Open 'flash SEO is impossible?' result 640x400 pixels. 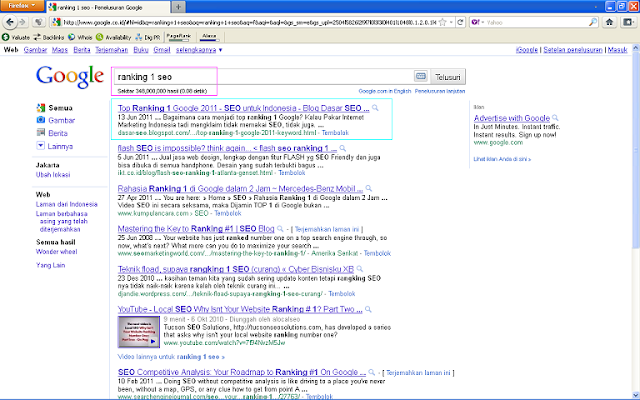pos(227,148)
